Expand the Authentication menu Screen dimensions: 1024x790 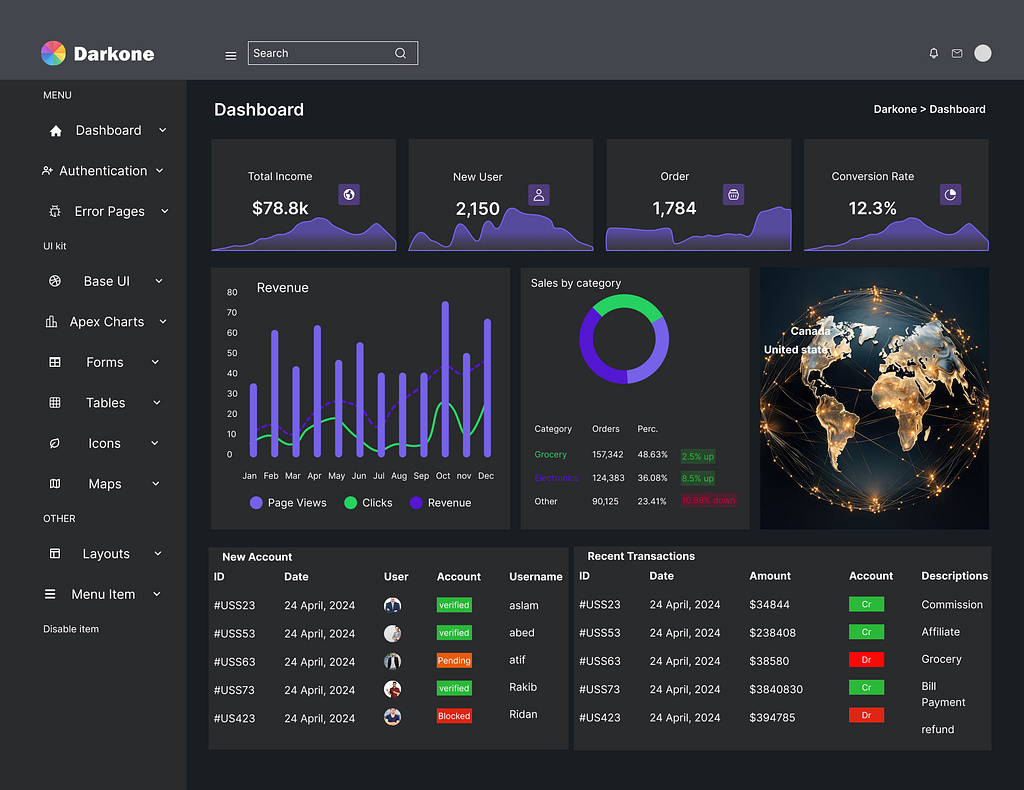click(x=104, y=171)
